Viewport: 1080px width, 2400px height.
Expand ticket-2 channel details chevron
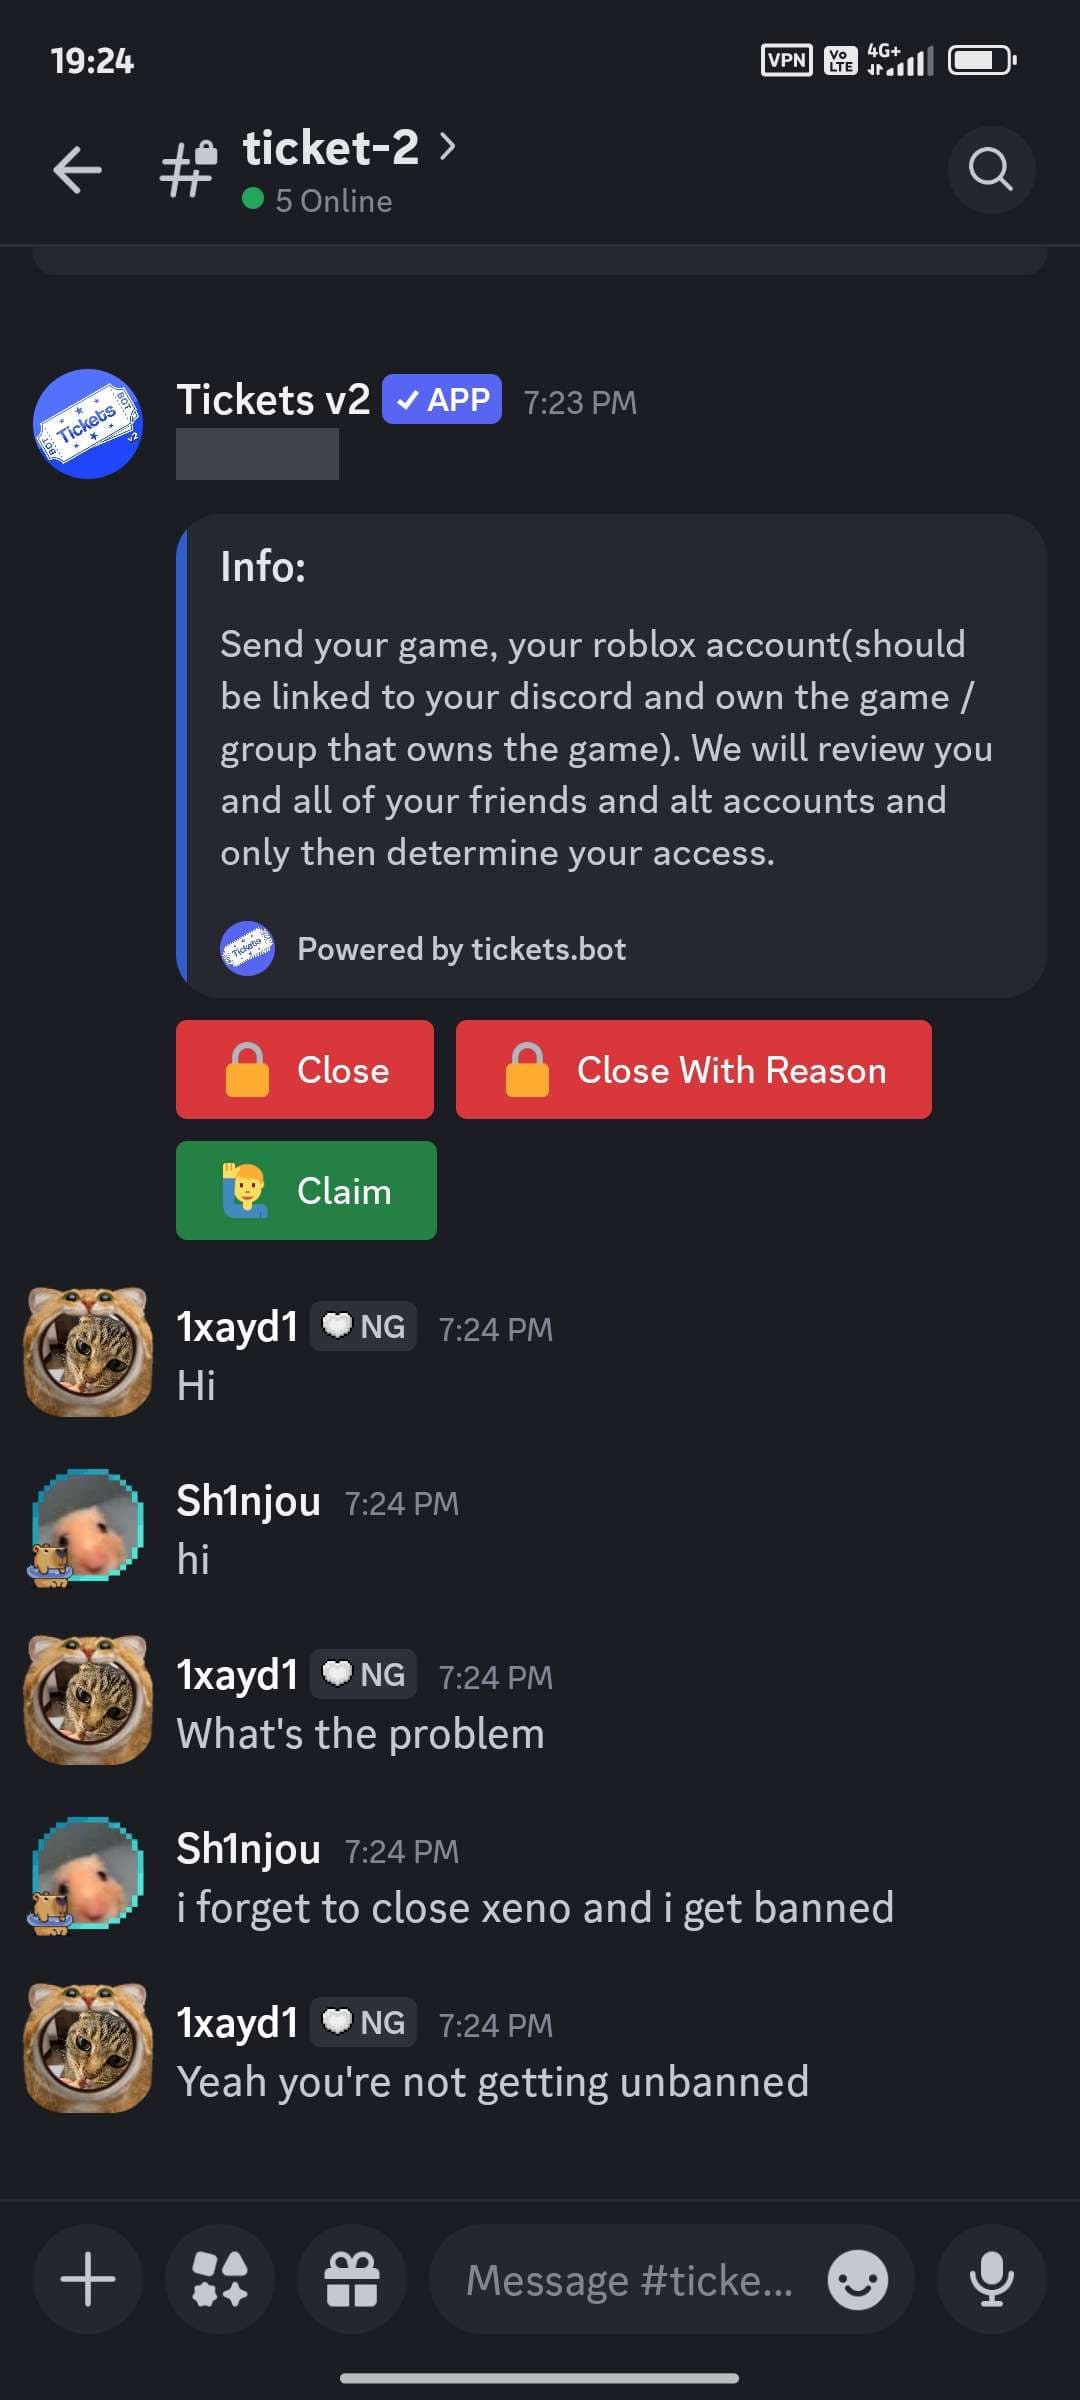tap(448, 147)
